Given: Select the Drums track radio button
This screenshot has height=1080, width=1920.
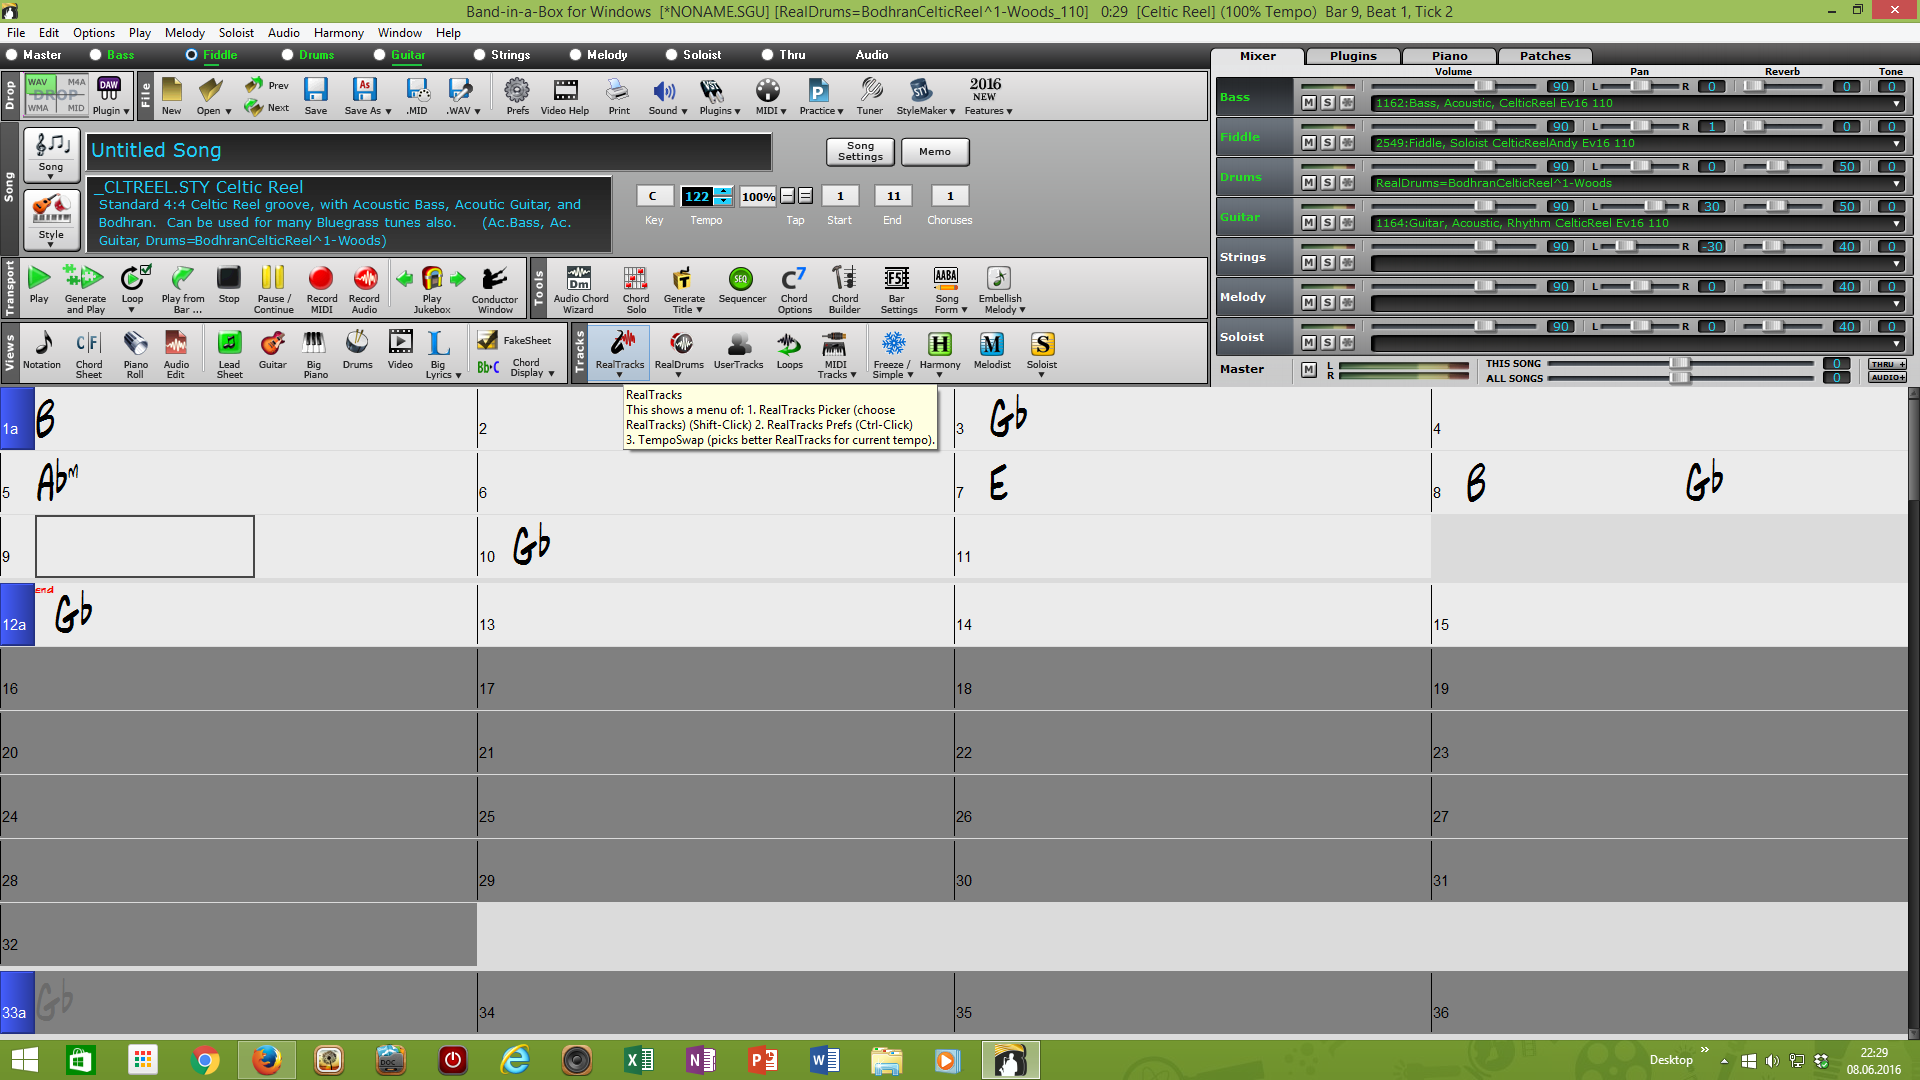Looking at the screenshot, I should pyautogui.click(x=288, y=55).
